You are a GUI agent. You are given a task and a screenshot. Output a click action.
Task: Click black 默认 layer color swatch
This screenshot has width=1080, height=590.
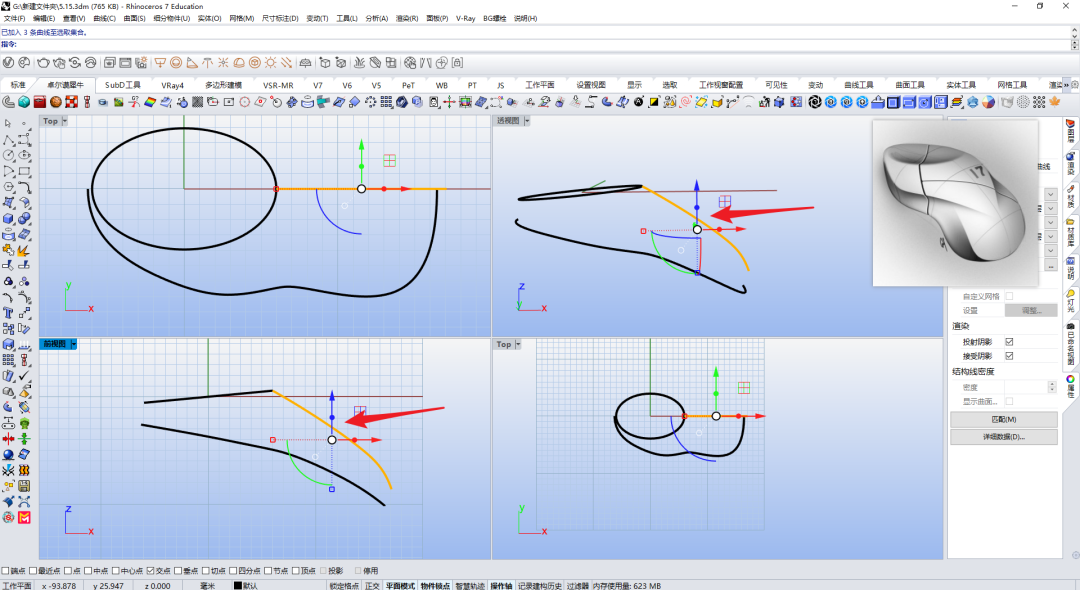tap(238, 586)
